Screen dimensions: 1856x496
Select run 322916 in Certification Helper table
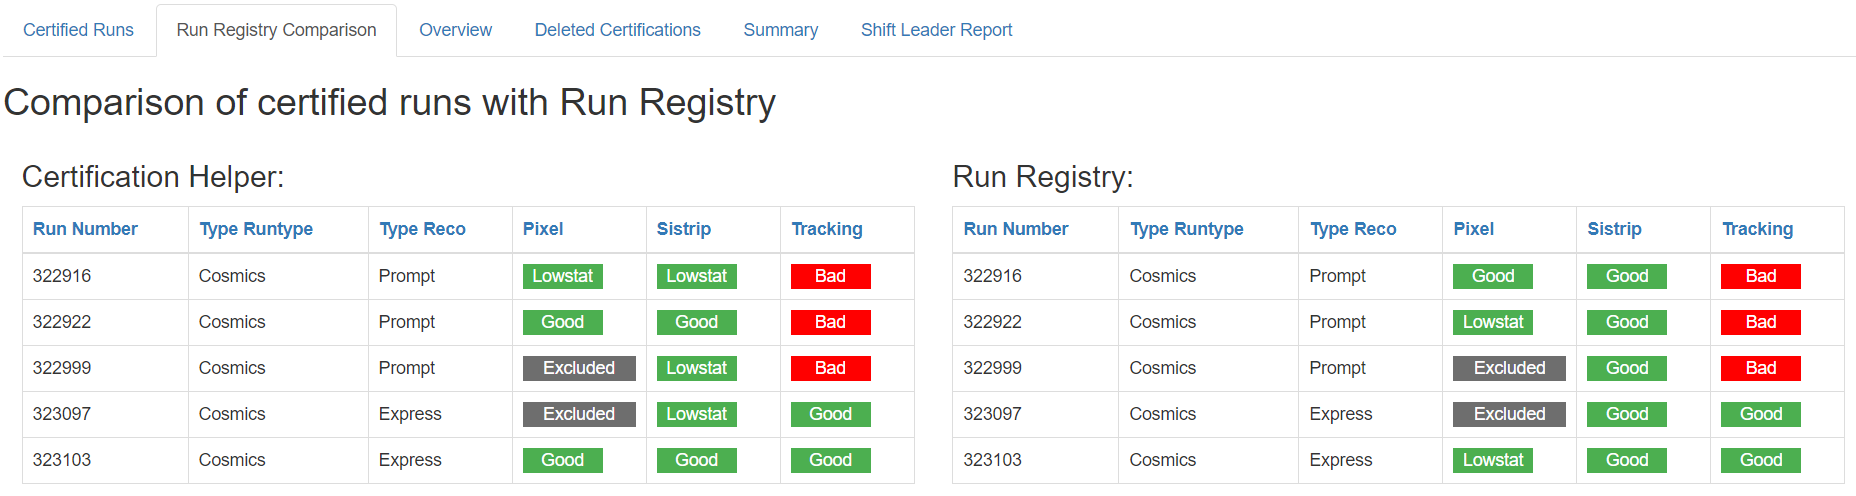click(62, 276)
